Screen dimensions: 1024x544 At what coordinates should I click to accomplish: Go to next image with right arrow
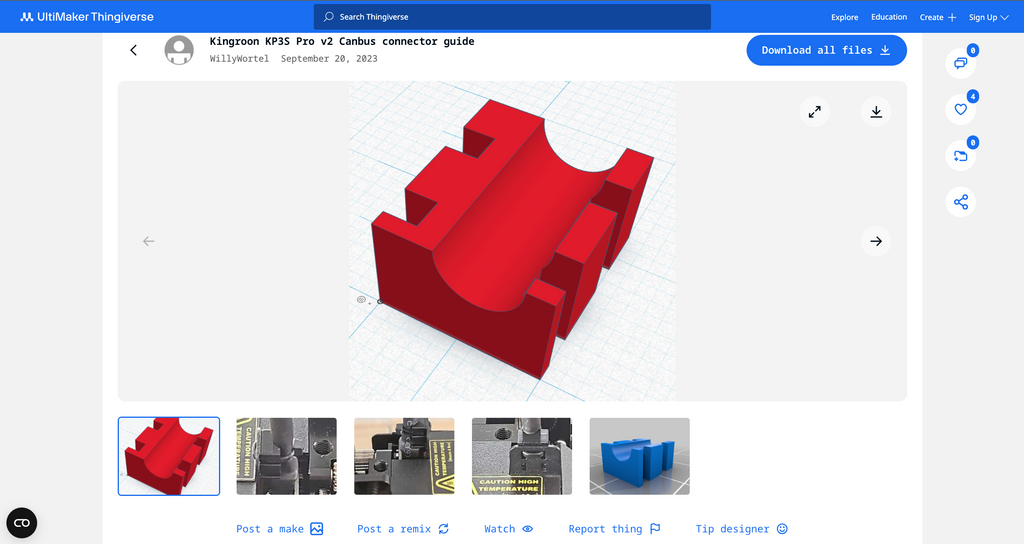coord(876,241)
